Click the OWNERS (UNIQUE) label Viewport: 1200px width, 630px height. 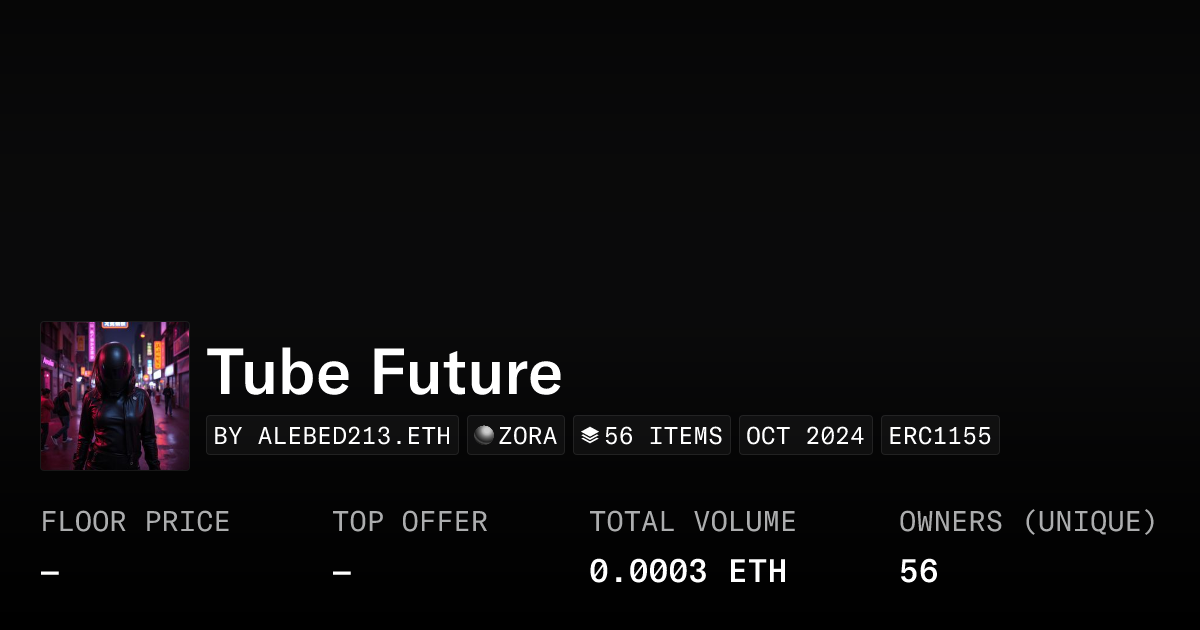(x=1027, y=522)
